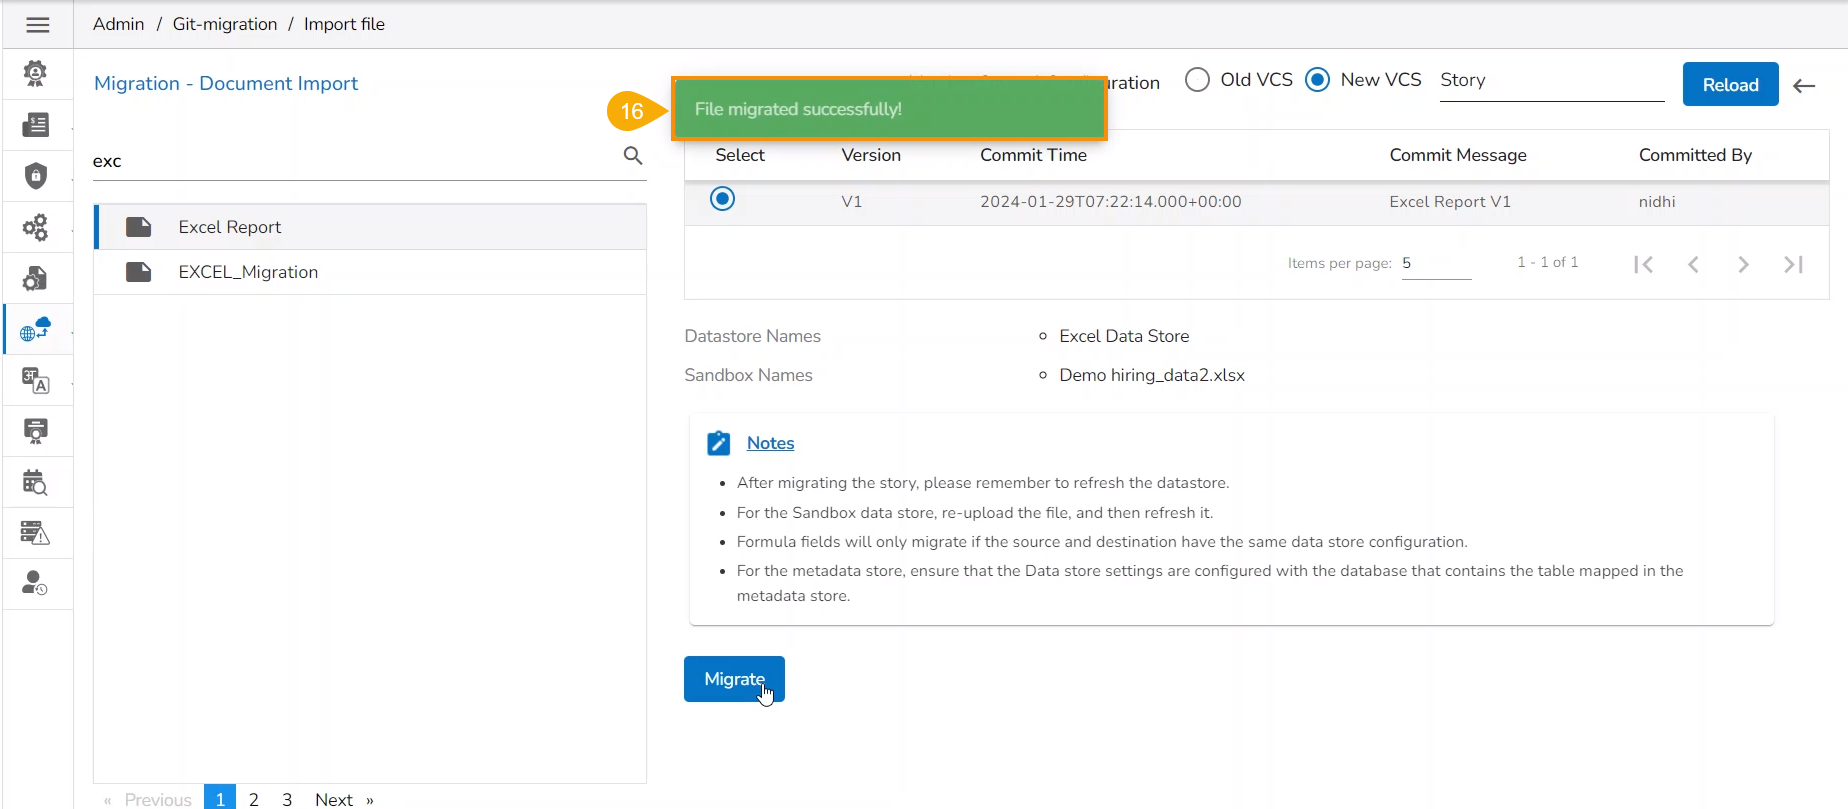The image size is (1848, 809).
Task: Select the EXCEL_Migration document
Action: click(248, 272)
